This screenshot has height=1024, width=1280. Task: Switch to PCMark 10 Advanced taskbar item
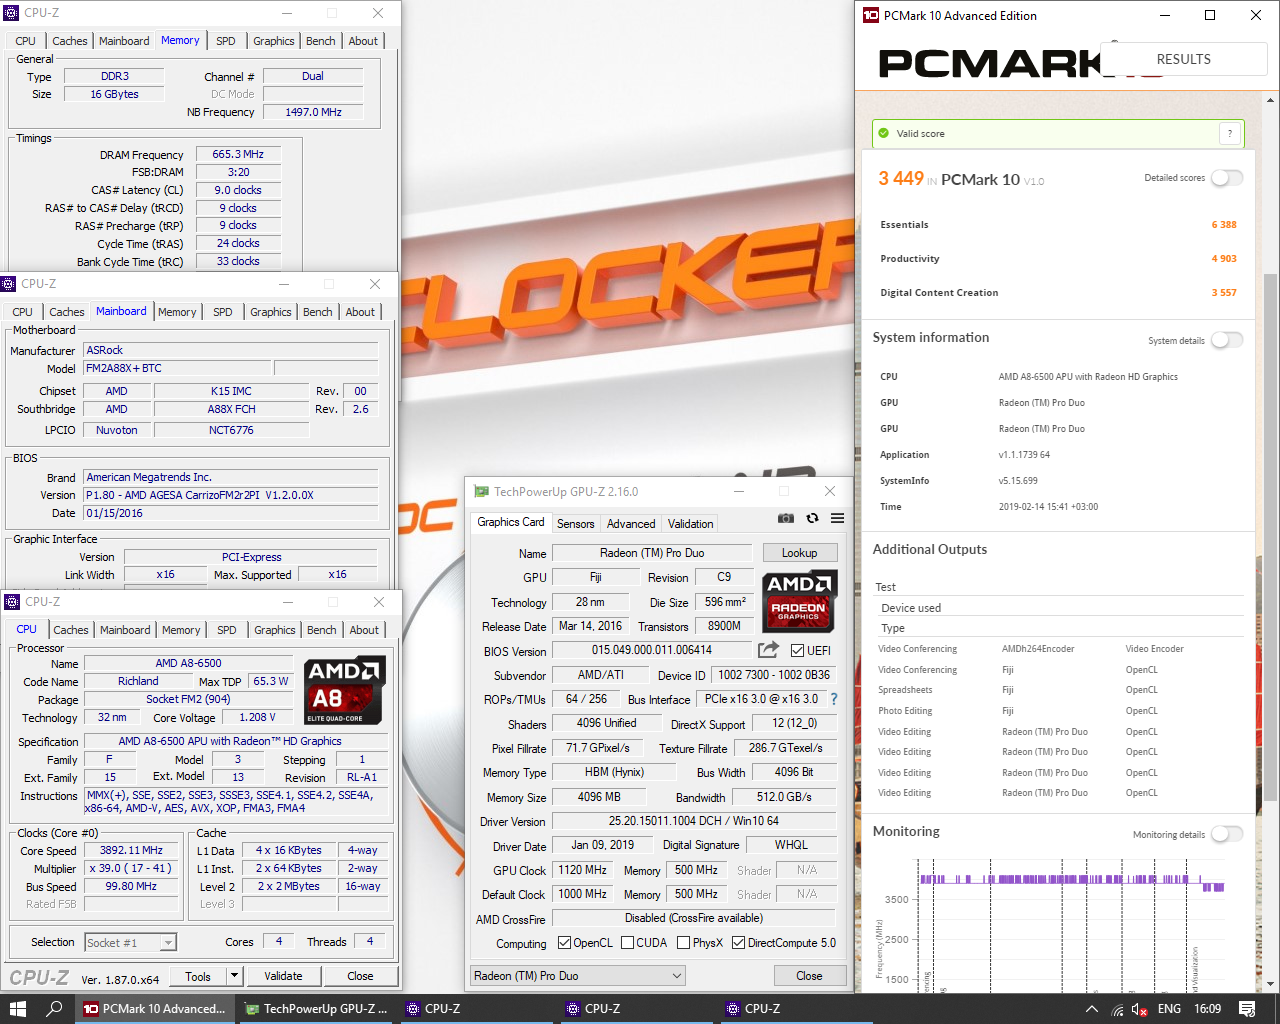[x=155, y=1009]
